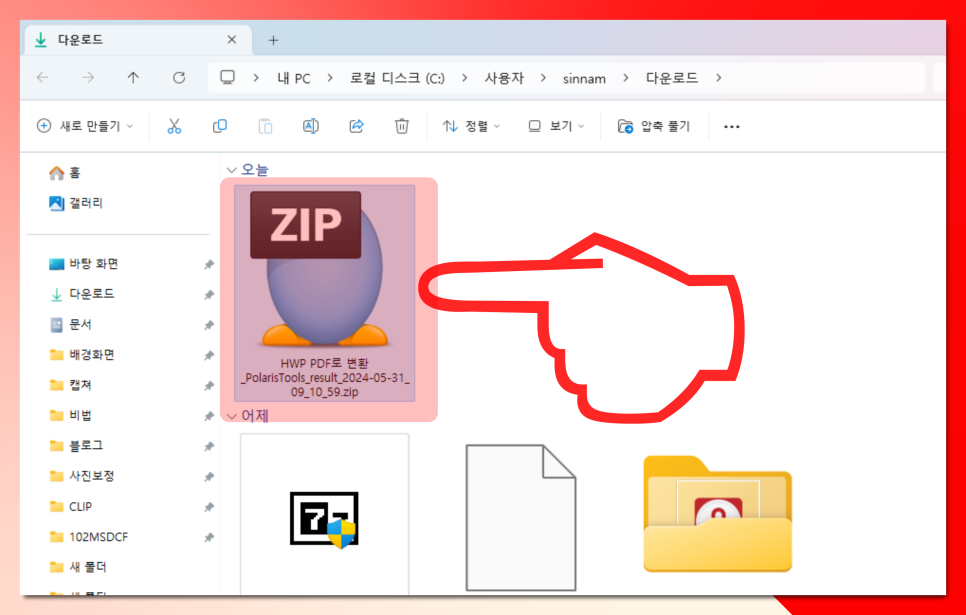Open the 보기 (View) dropdown
The width and height of the screenshot is (966, 615).
coord(554,126)
